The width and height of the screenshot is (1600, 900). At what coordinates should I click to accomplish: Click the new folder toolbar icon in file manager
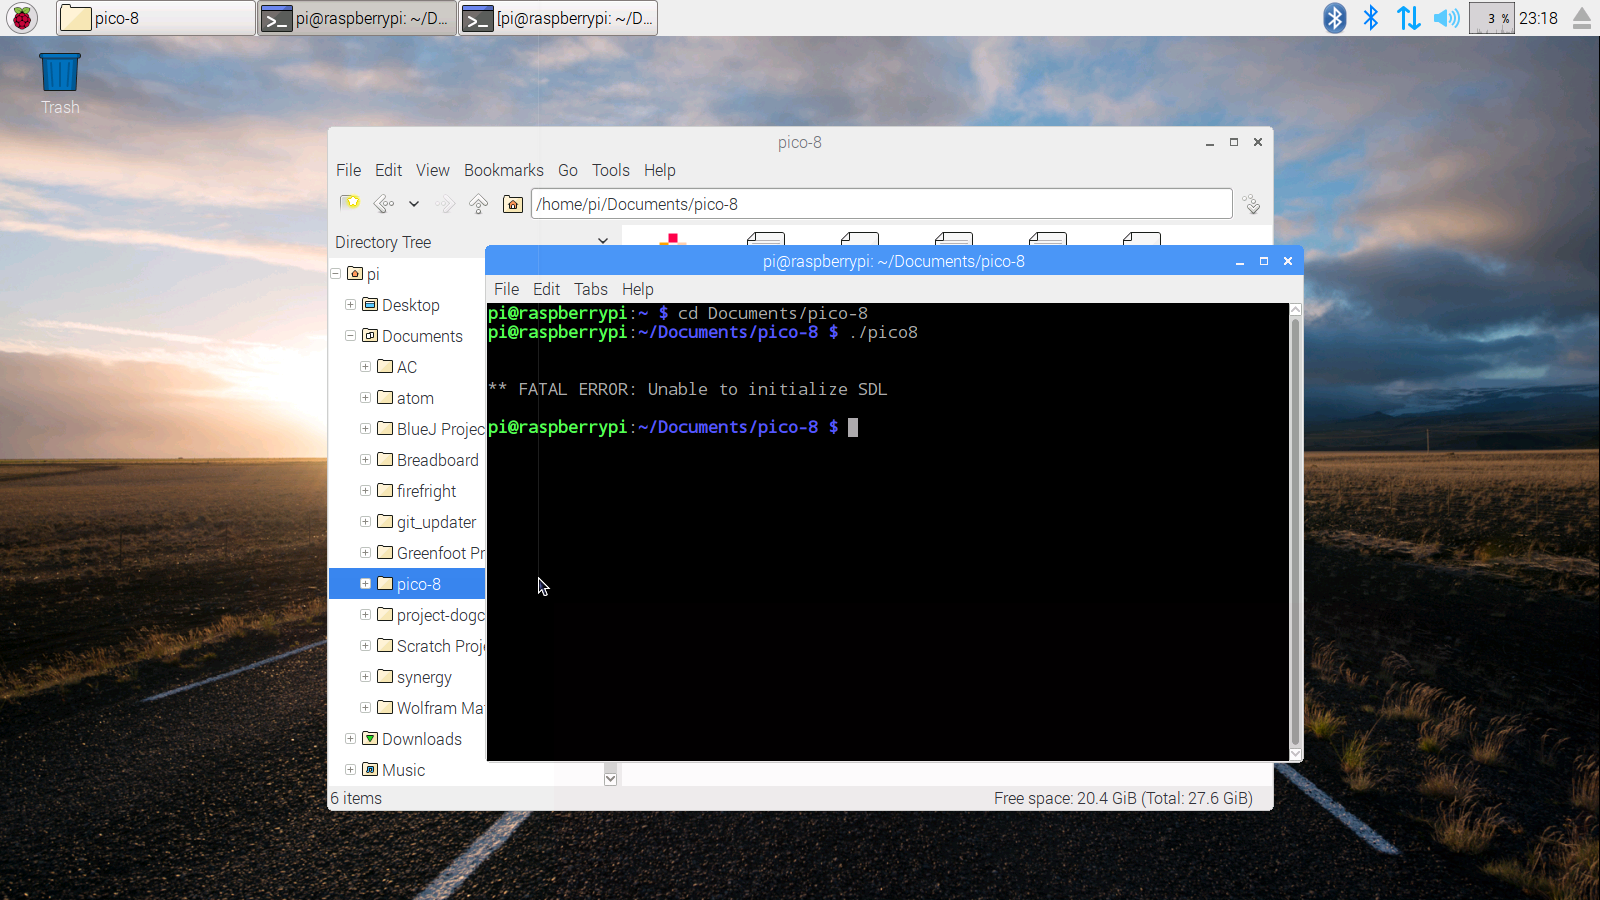(x=349, y=204)
